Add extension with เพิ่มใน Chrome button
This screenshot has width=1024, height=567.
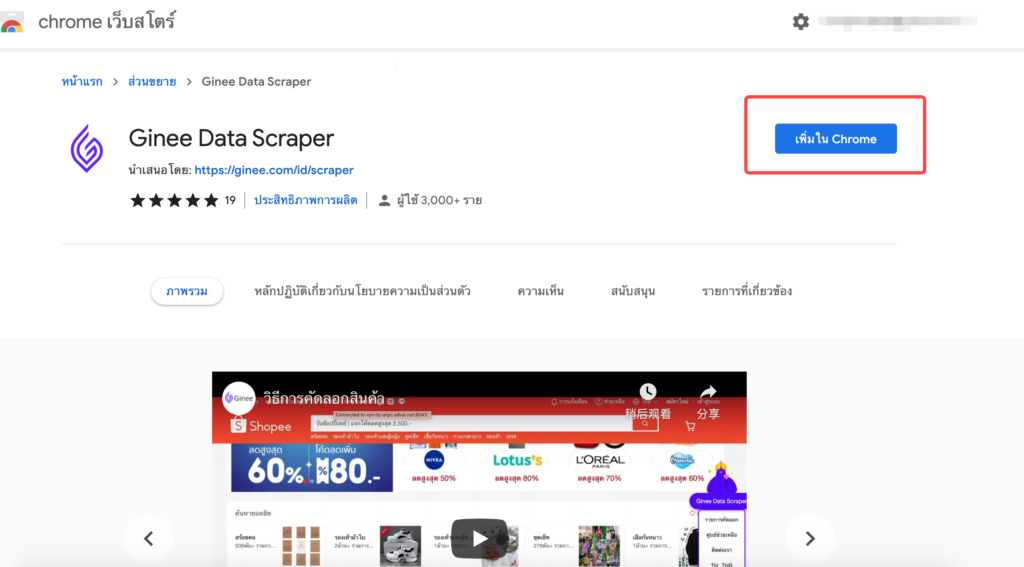pos(835,138)
